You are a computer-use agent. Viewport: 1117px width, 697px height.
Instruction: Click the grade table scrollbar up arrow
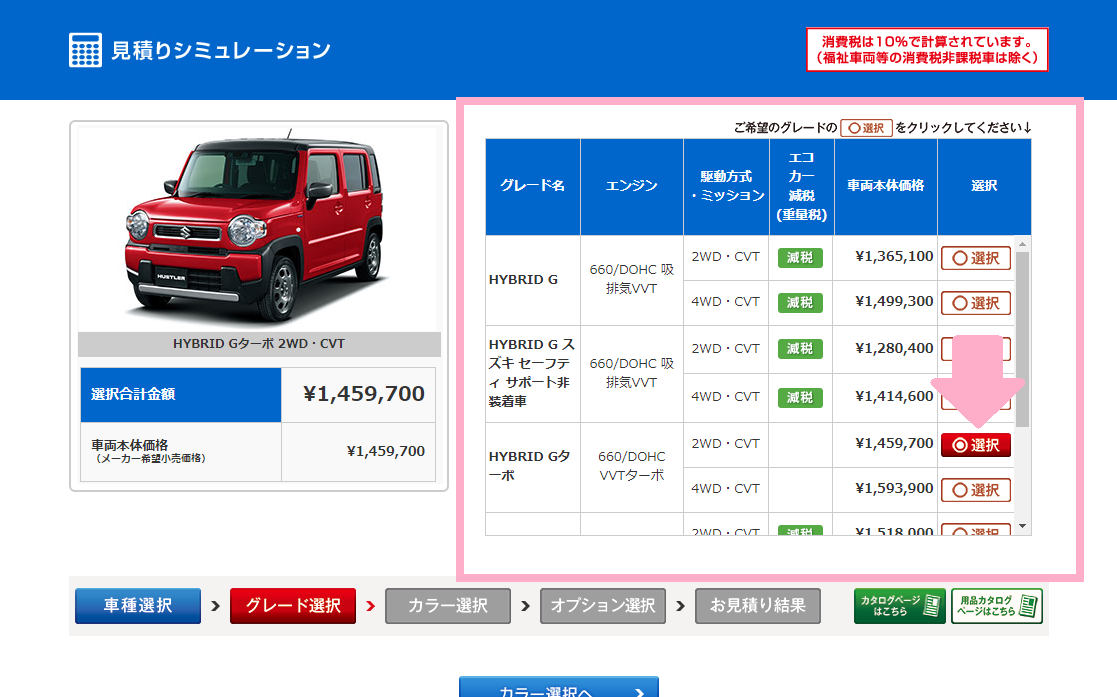[1022, 244]
